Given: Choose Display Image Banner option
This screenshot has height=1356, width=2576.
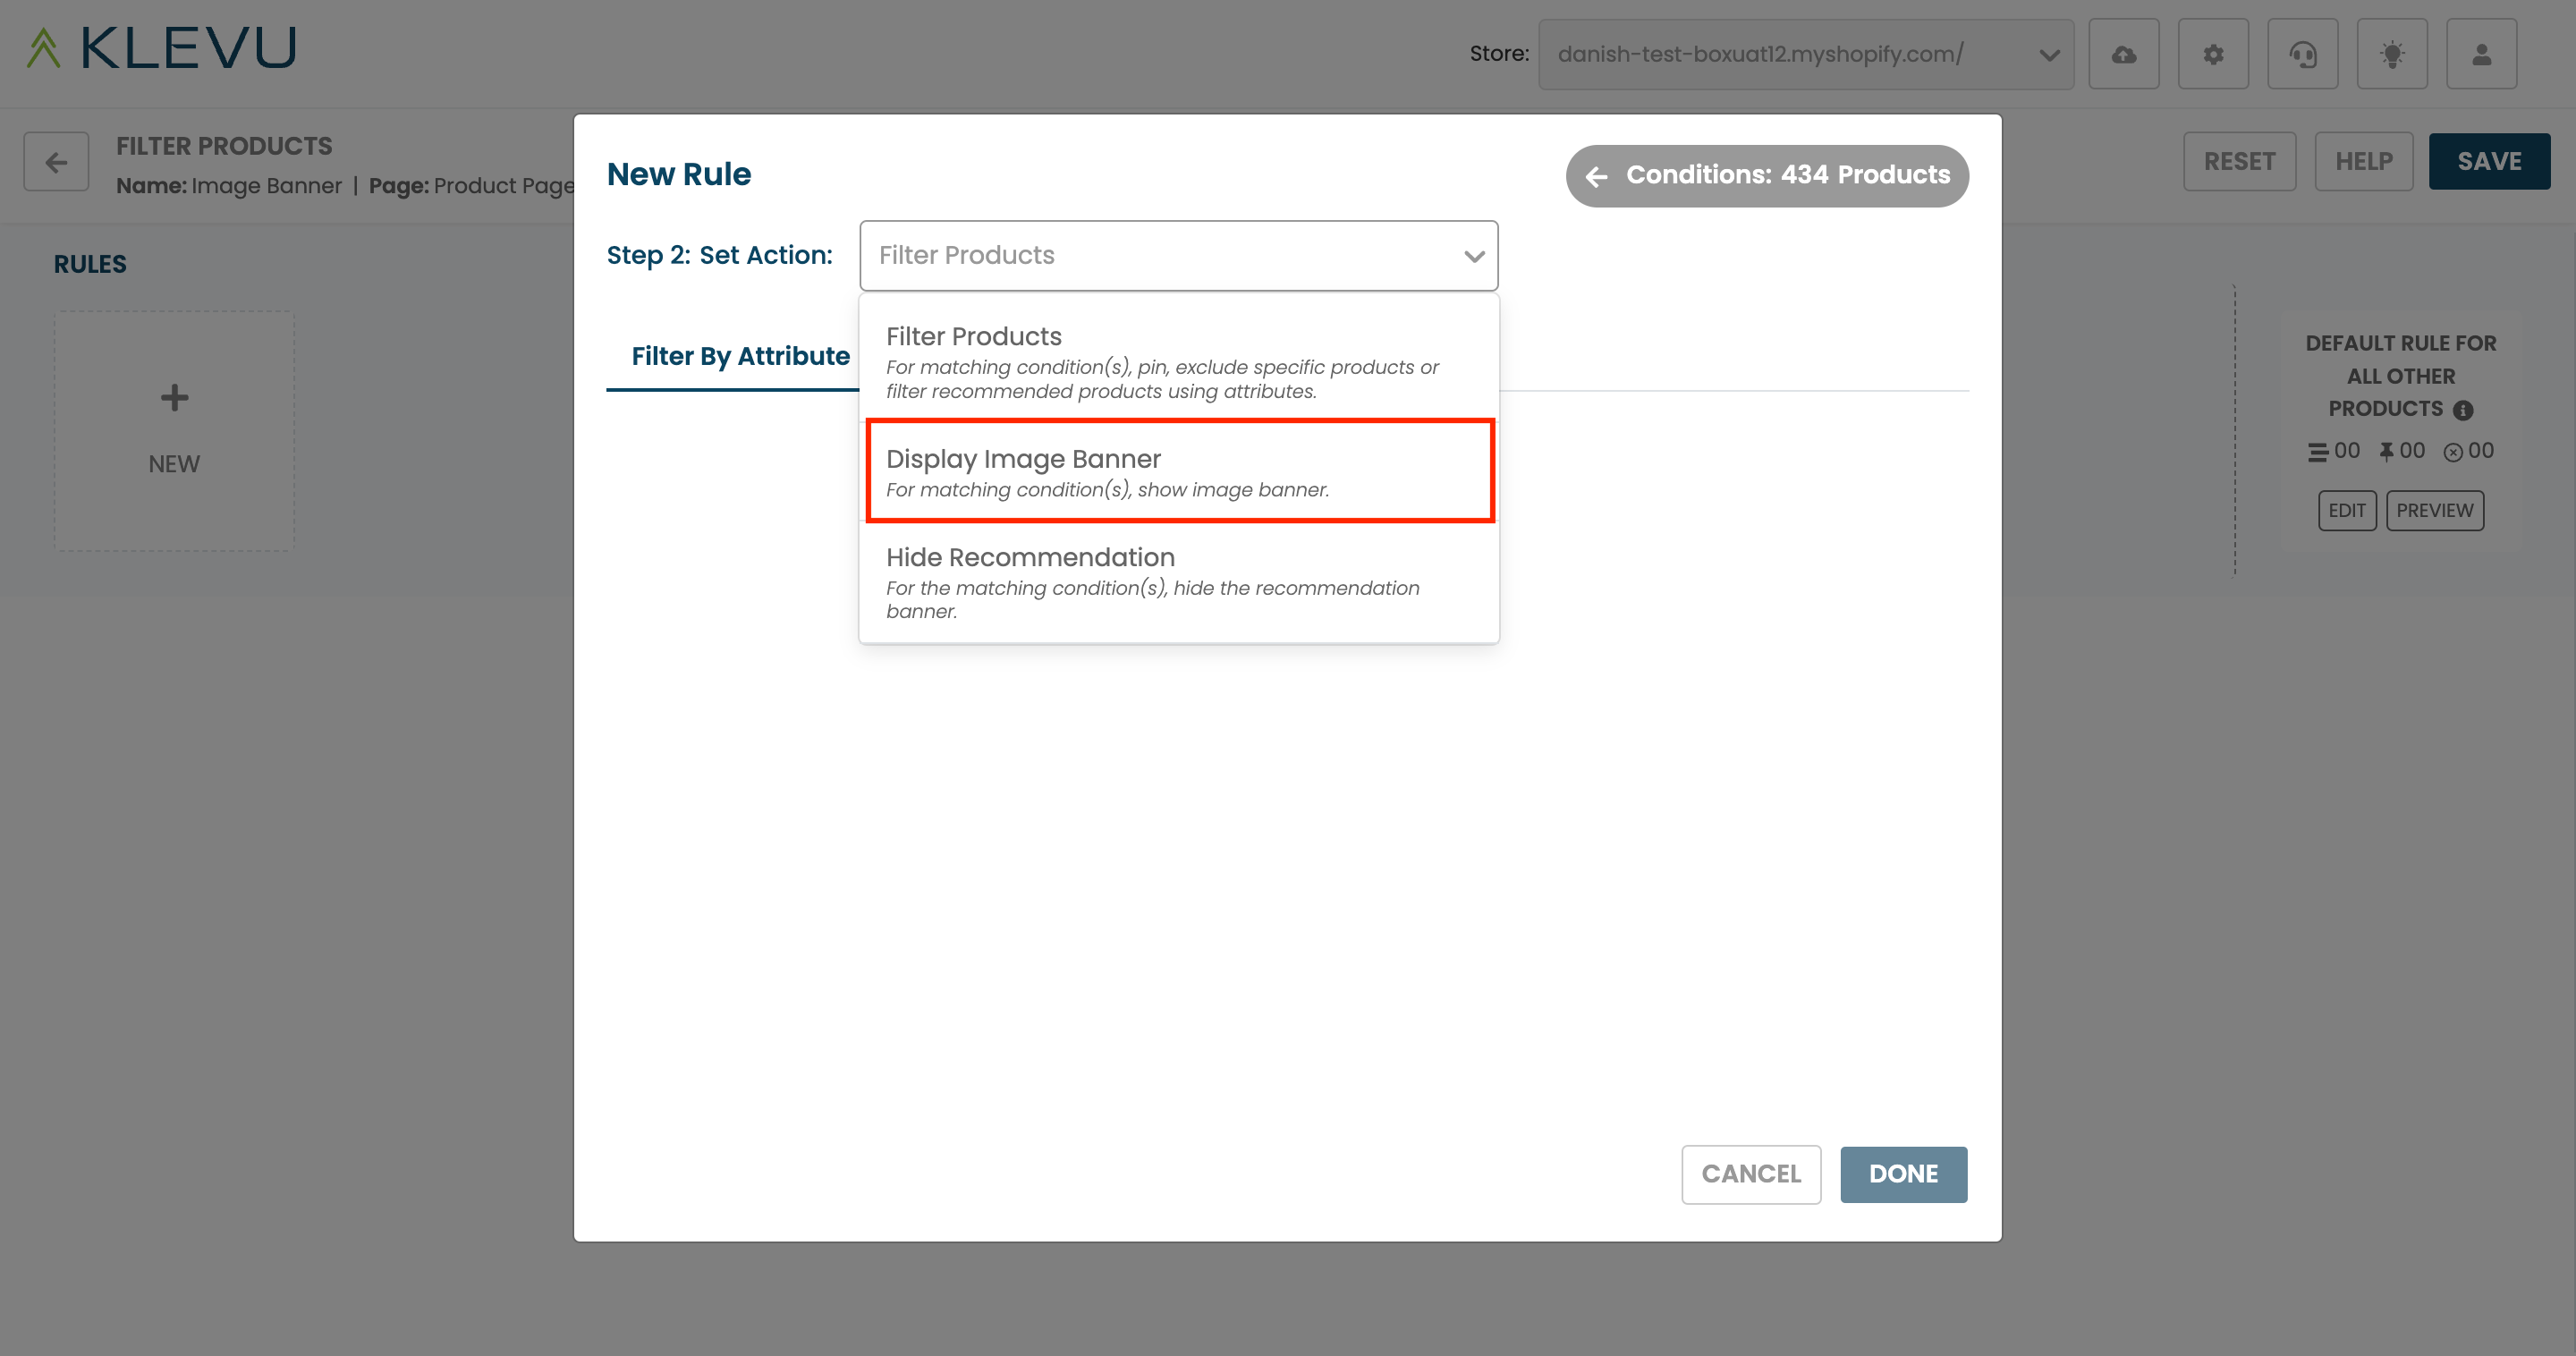Looking at the screenshot, I should pos(1178,471).
